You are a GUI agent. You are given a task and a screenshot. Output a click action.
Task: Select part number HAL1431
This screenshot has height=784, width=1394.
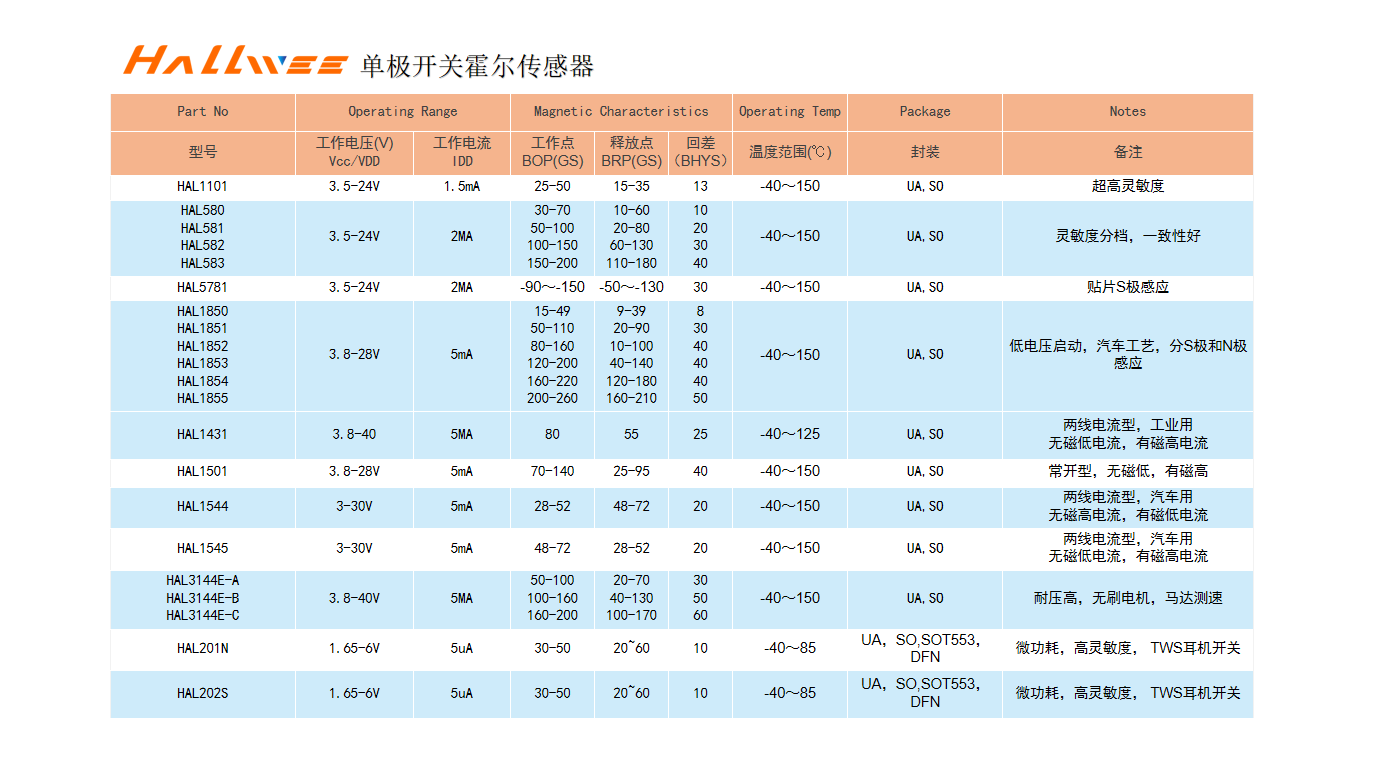pos(203,435)
